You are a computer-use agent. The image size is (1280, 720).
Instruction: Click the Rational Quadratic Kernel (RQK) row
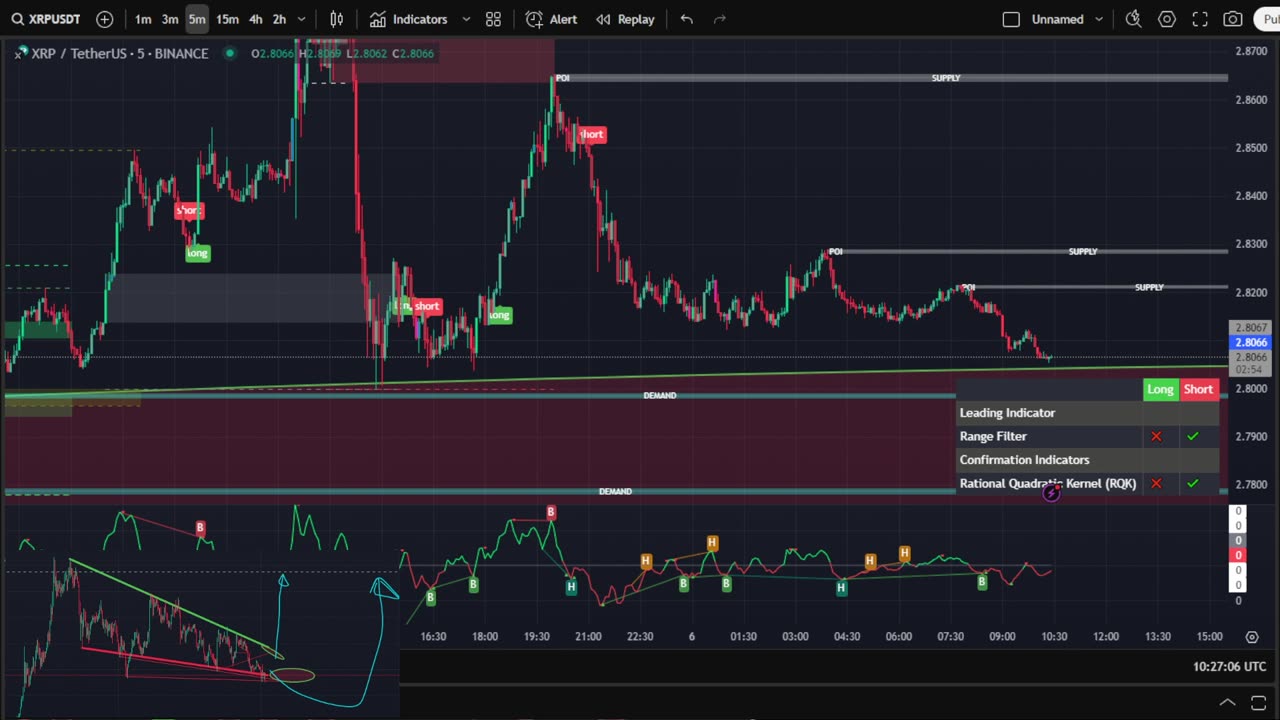pyautogui.click(x=1048, y=483)
